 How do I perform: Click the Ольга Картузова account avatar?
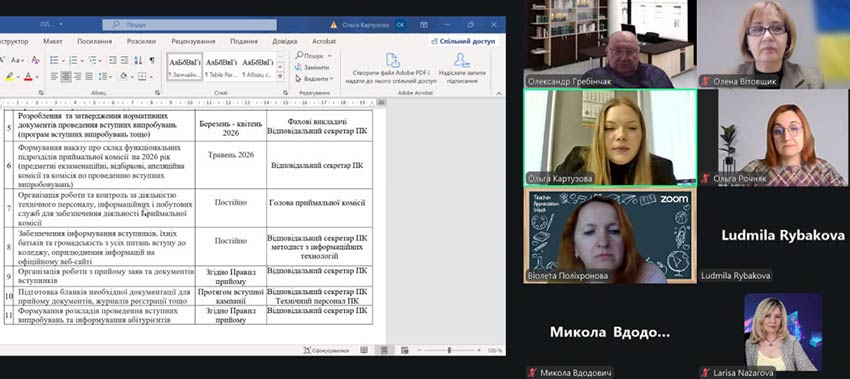[x=400, y=24]
